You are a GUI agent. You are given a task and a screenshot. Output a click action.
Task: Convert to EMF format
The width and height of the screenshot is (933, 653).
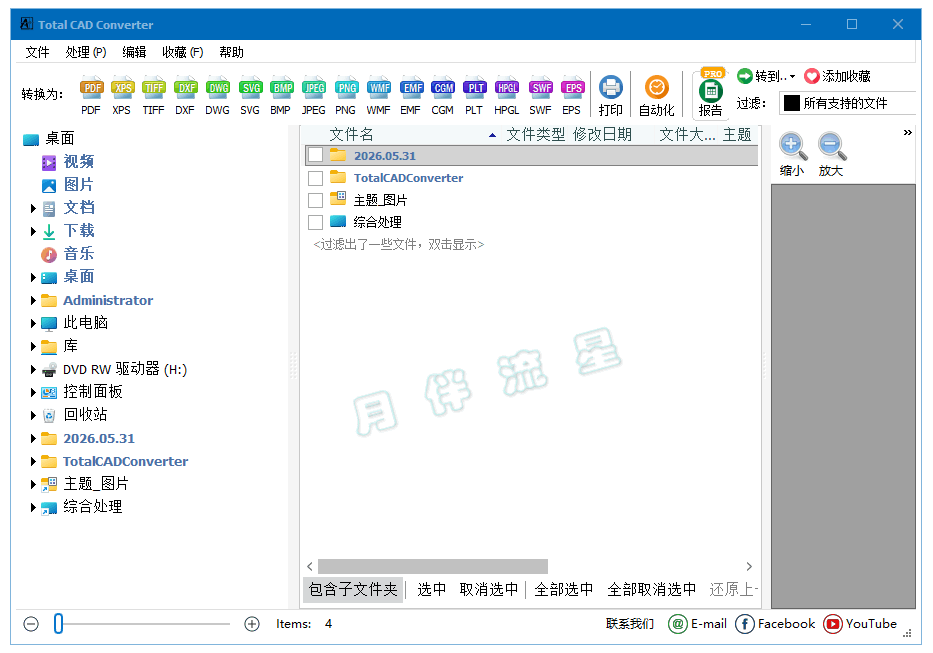[x=411, y=95]
